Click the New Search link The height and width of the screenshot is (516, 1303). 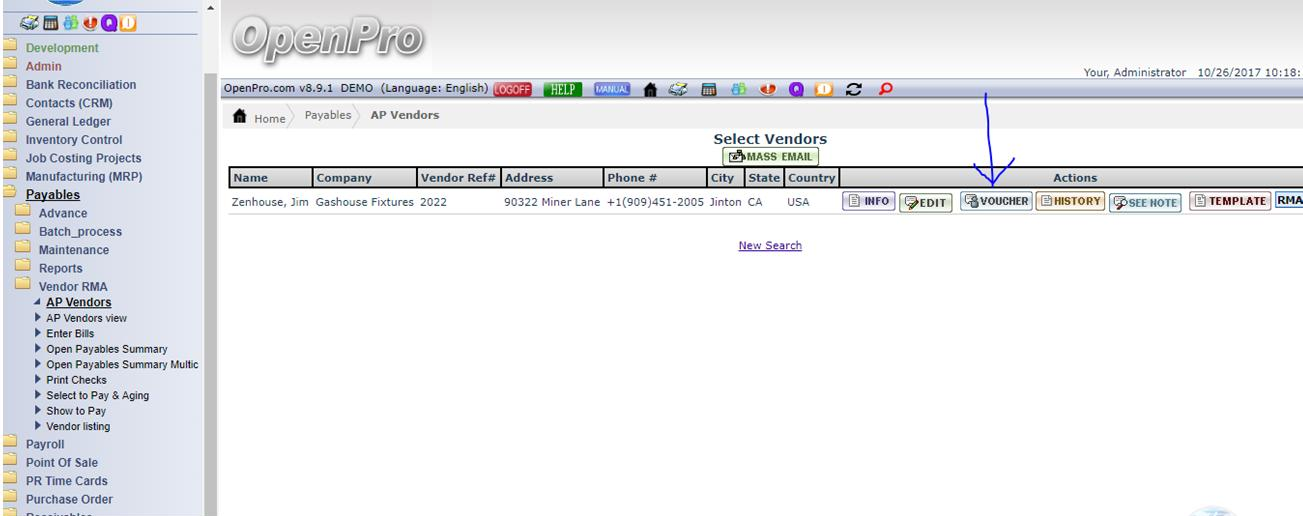[769, 245]
